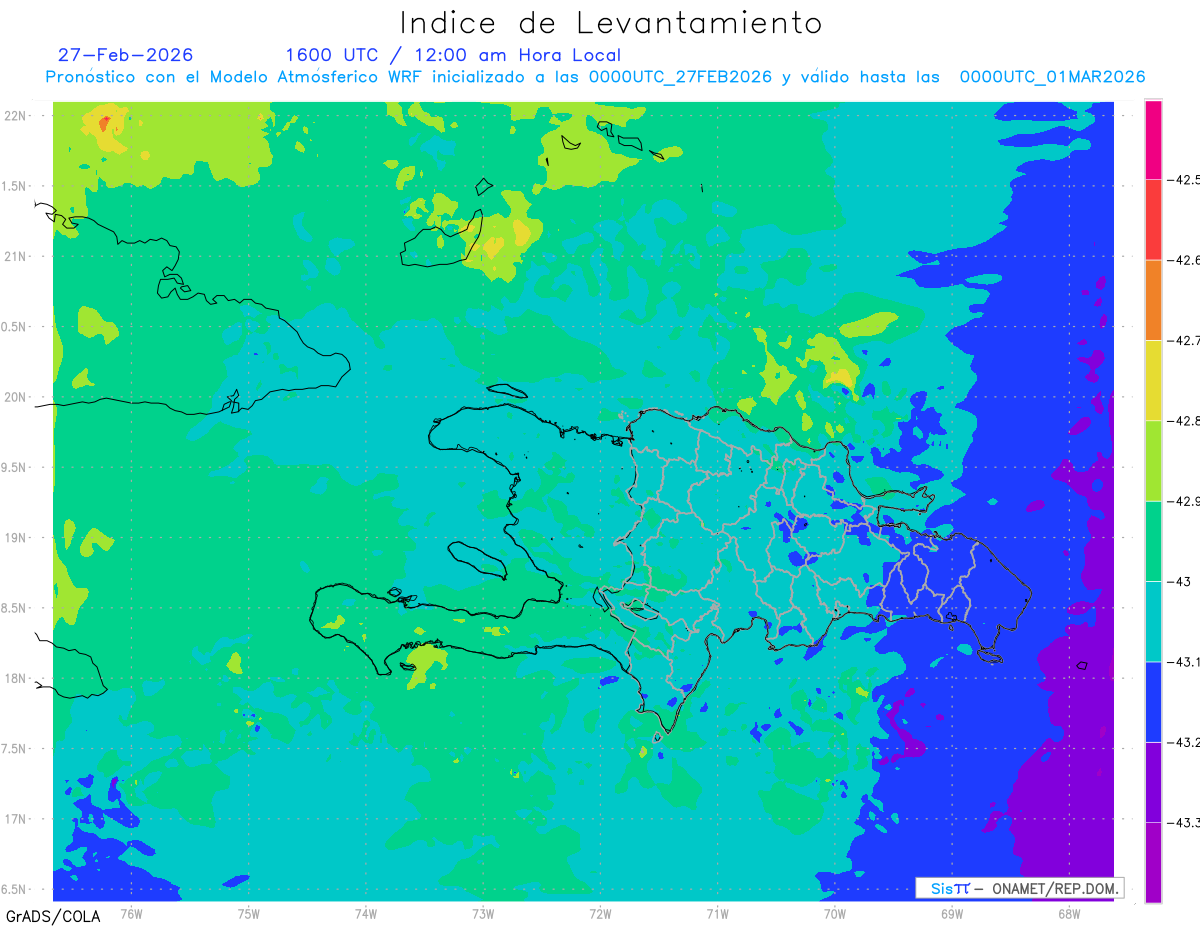Click the '75W' longitude label

(x=248, y=913)
